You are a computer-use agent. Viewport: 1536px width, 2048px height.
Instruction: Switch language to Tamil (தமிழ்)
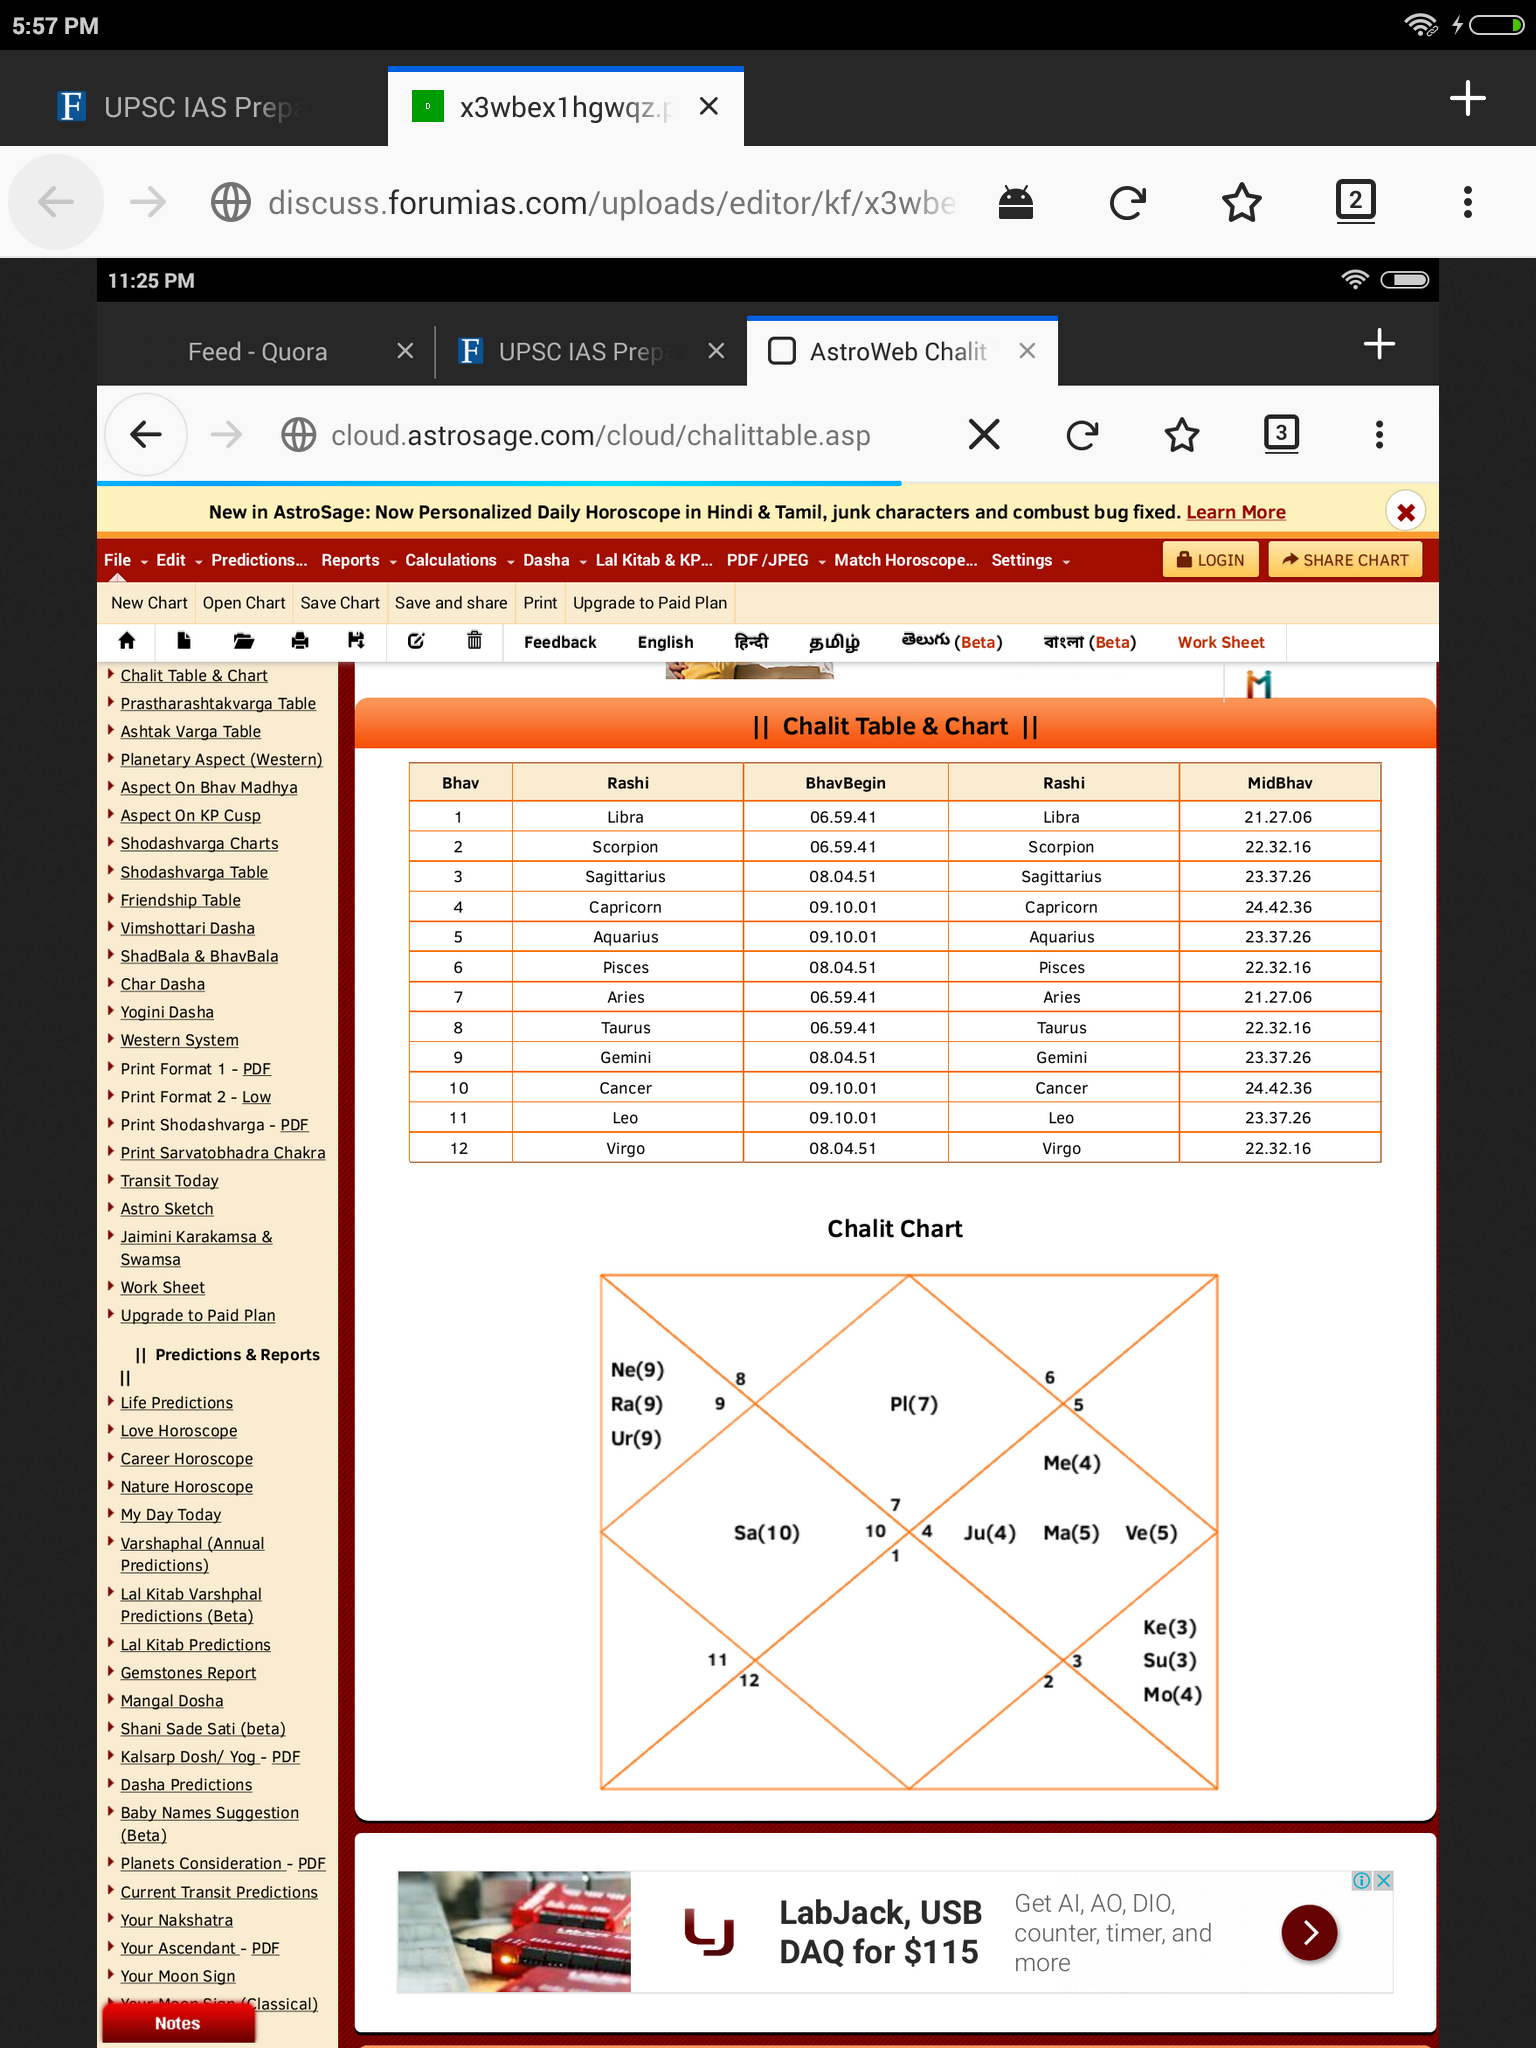834,642
